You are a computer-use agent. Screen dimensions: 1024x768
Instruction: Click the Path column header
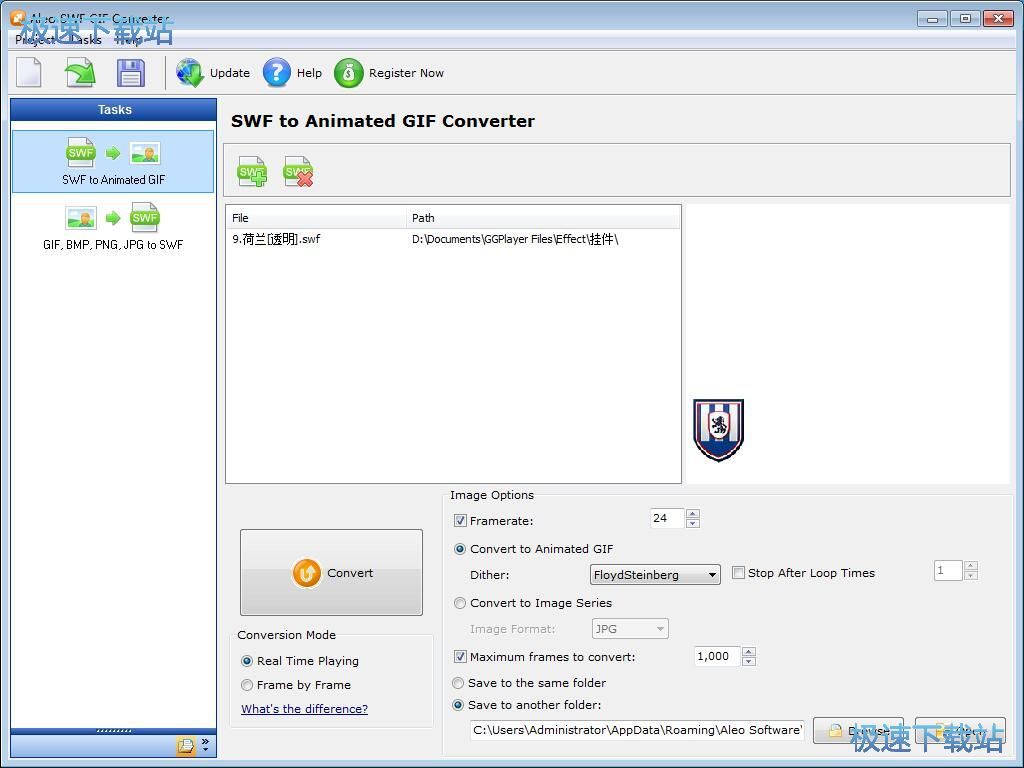click(543, 218)
